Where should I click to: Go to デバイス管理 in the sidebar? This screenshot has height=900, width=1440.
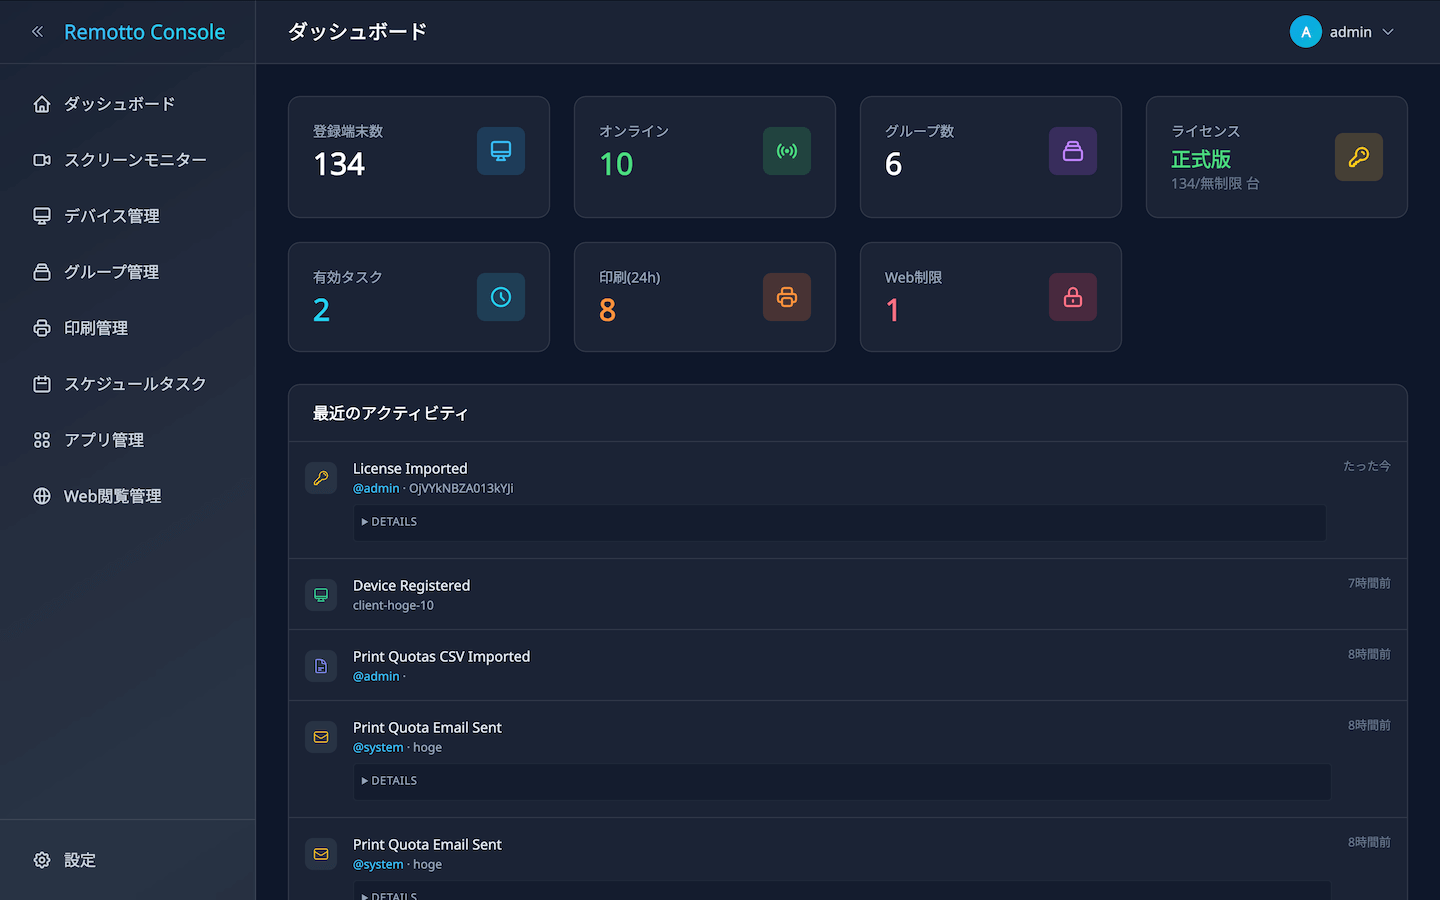(x=111, y=216)
